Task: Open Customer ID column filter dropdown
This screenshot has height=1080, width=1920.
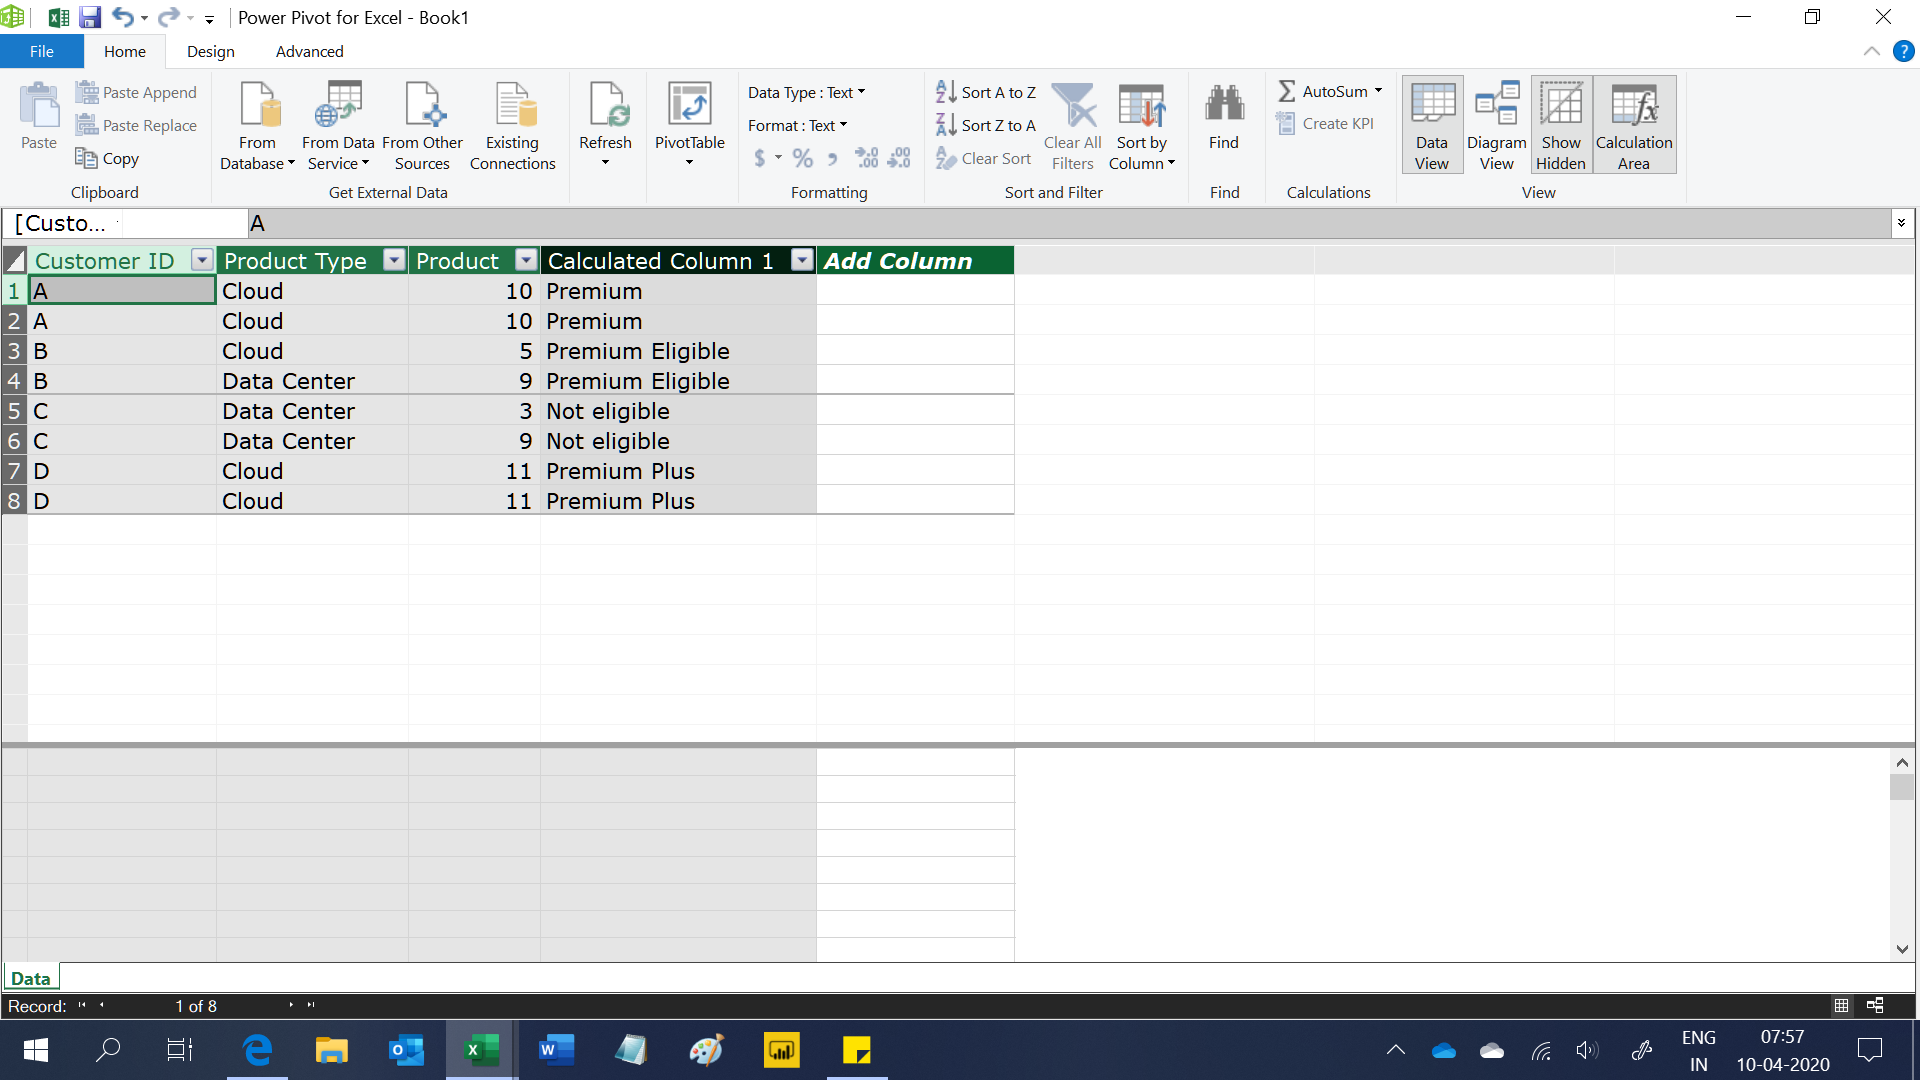Action: coord(202,260)
